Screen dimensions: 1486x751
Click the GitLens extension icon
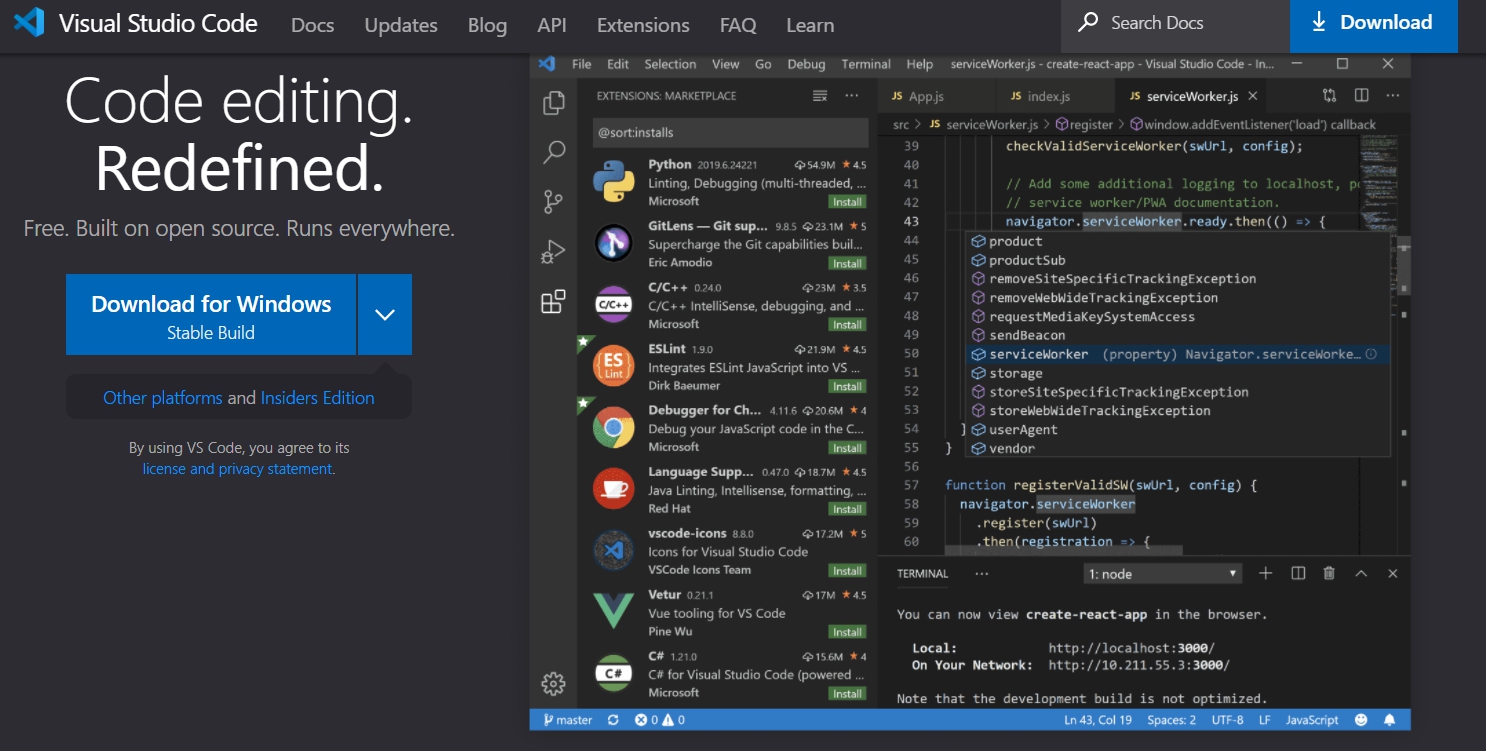[614, 243]
